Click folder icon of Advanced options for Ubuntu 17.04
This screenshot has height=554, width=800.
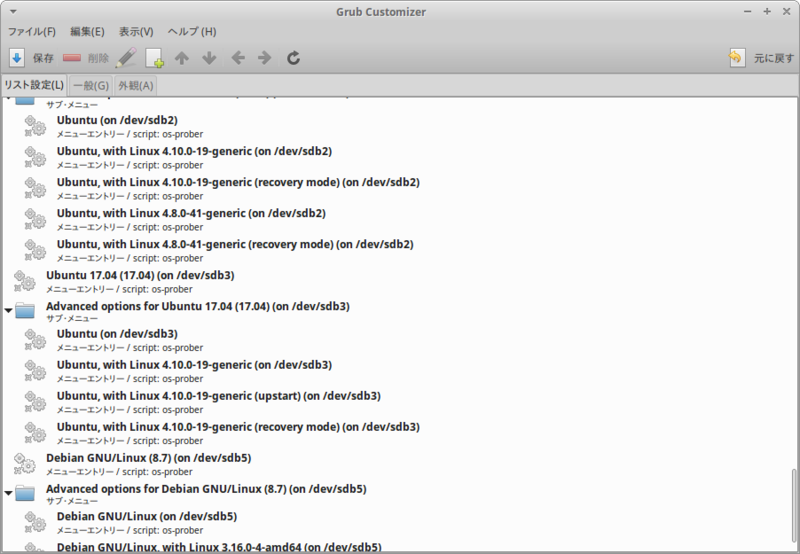coord(25,310)
